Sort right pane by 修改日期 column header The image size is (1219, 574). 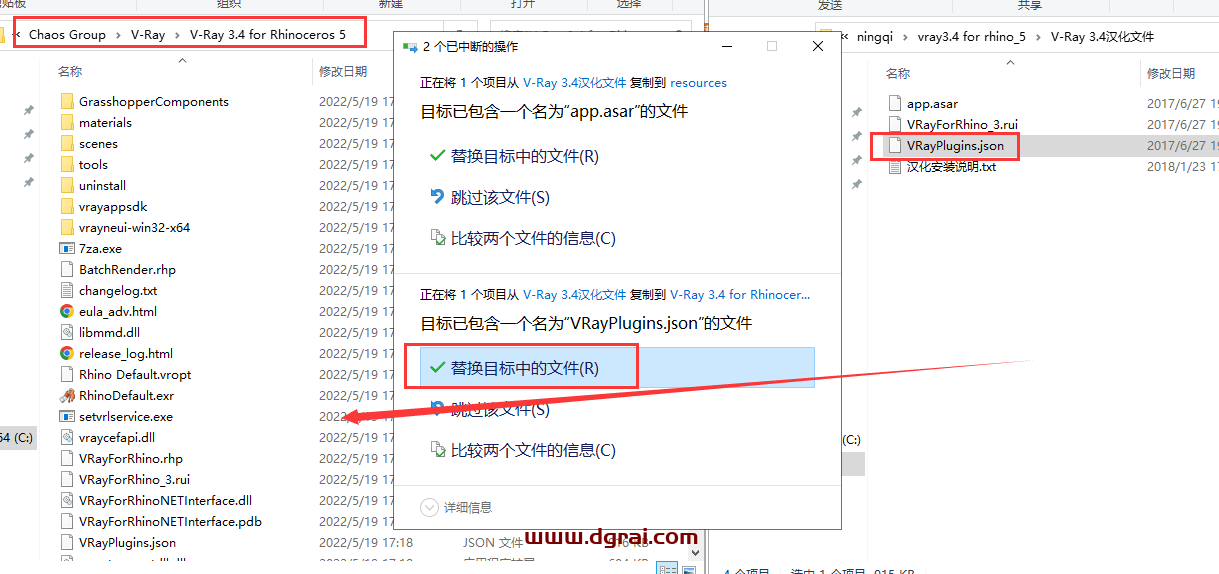point(1170,74)
